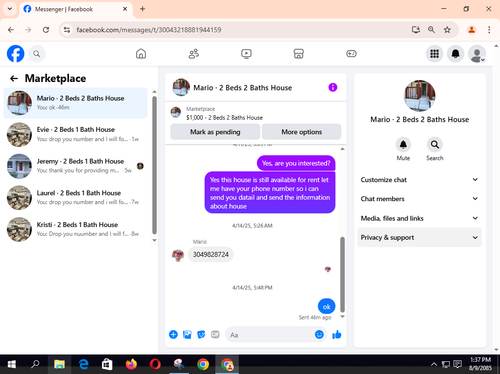Mute the conversation with Mario
The image size is (500, 374).
pos(403,145)
